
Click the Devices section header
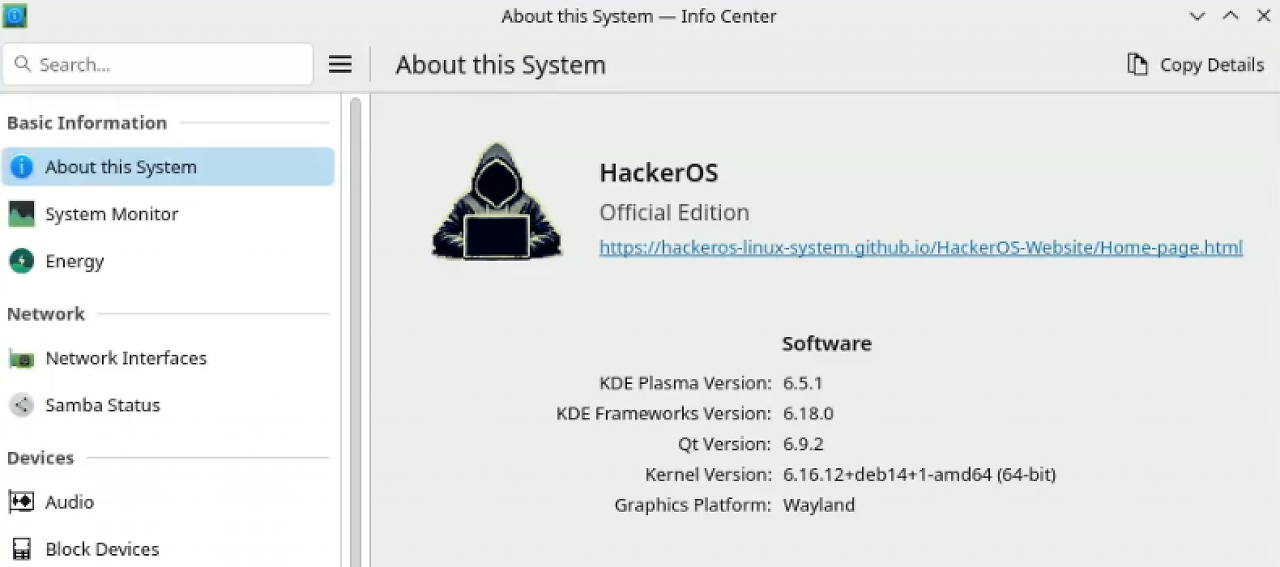pyautogui.click(x=41, y=458)
